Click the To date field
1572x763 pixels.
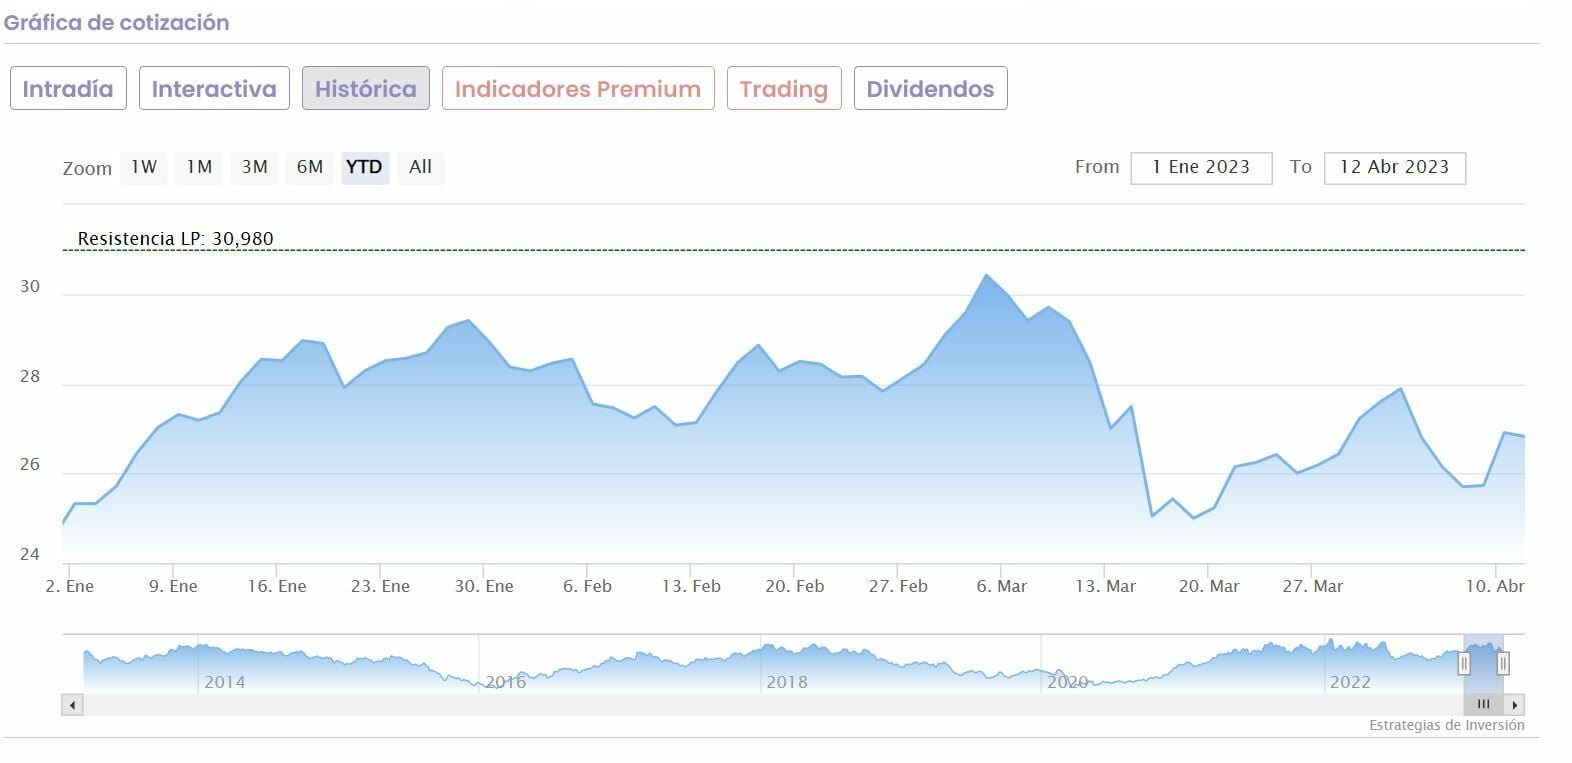[1394, 168]
